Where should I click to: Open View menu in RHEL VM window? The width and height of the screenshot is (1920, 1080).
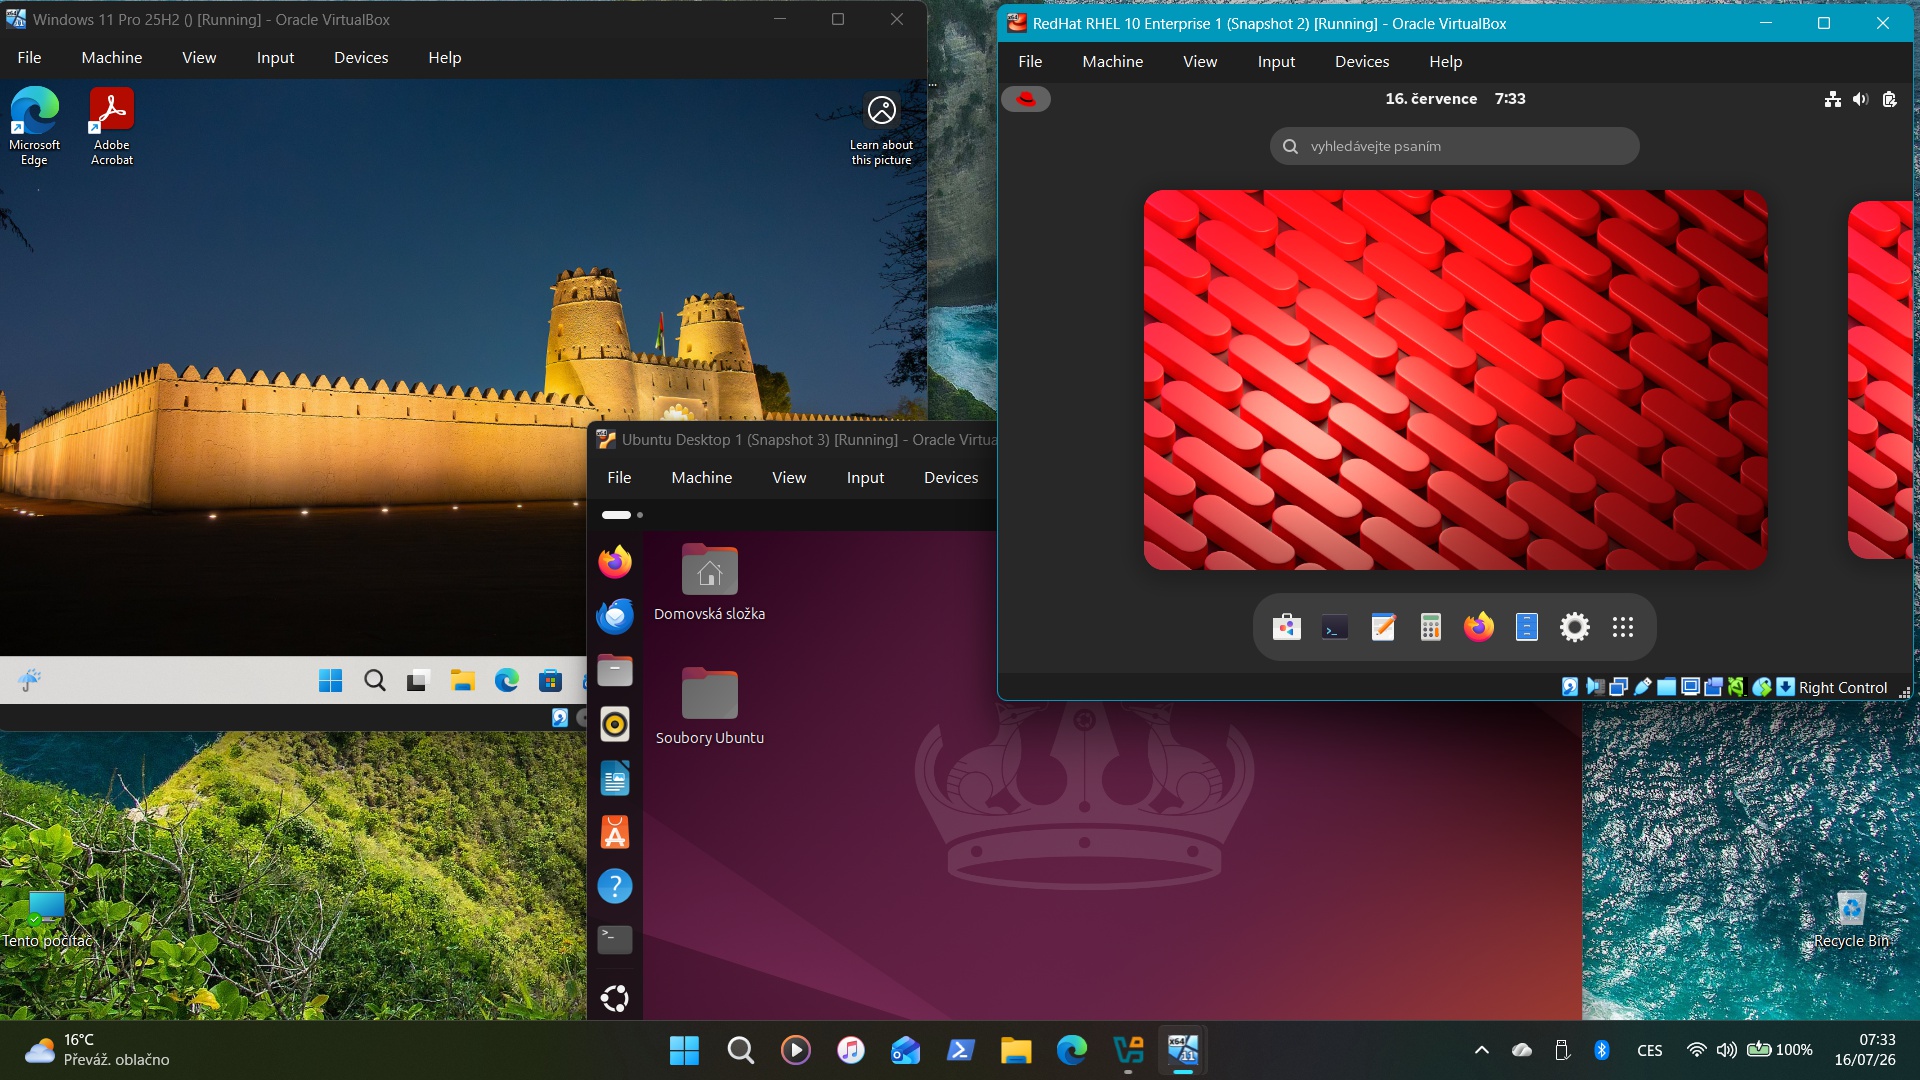click(1200, 62)
